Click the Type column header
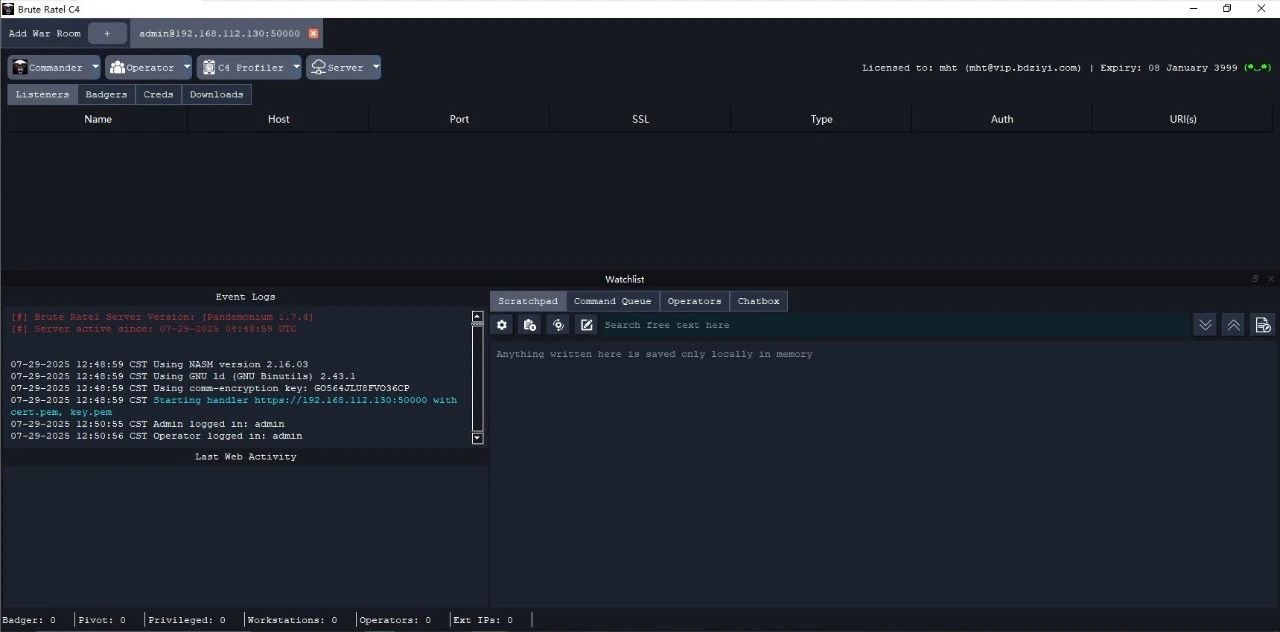Image resolution: width=1280 pixels, height=632 pixels. [x=821, y=119]
